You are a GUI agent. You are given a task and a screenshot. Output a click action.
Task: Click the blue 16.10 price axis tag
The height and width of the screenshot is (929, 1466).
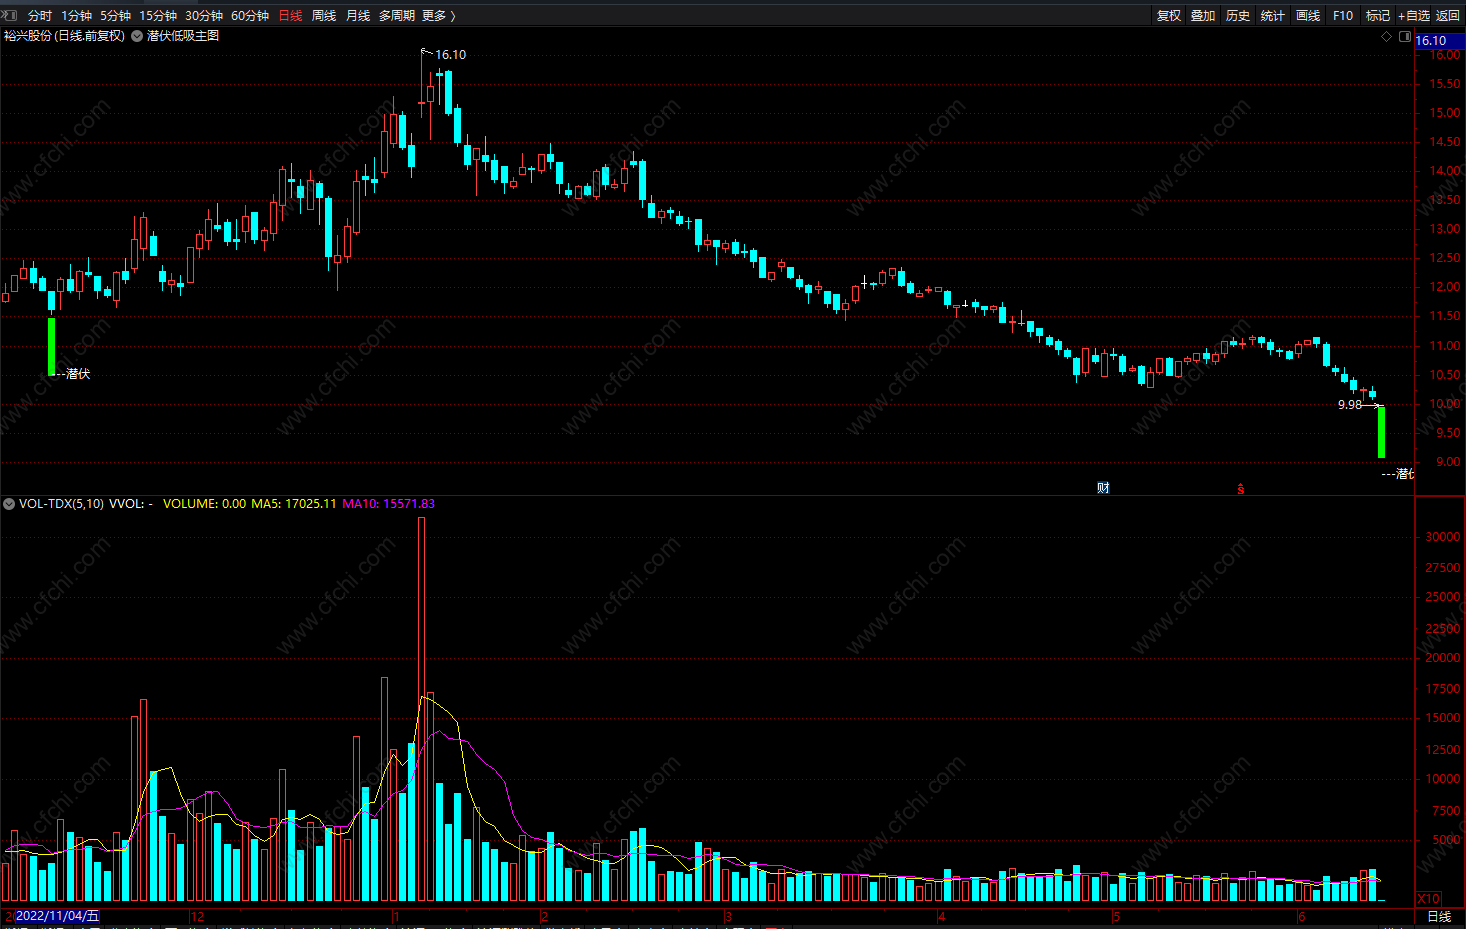click(x=1439, y=41)
